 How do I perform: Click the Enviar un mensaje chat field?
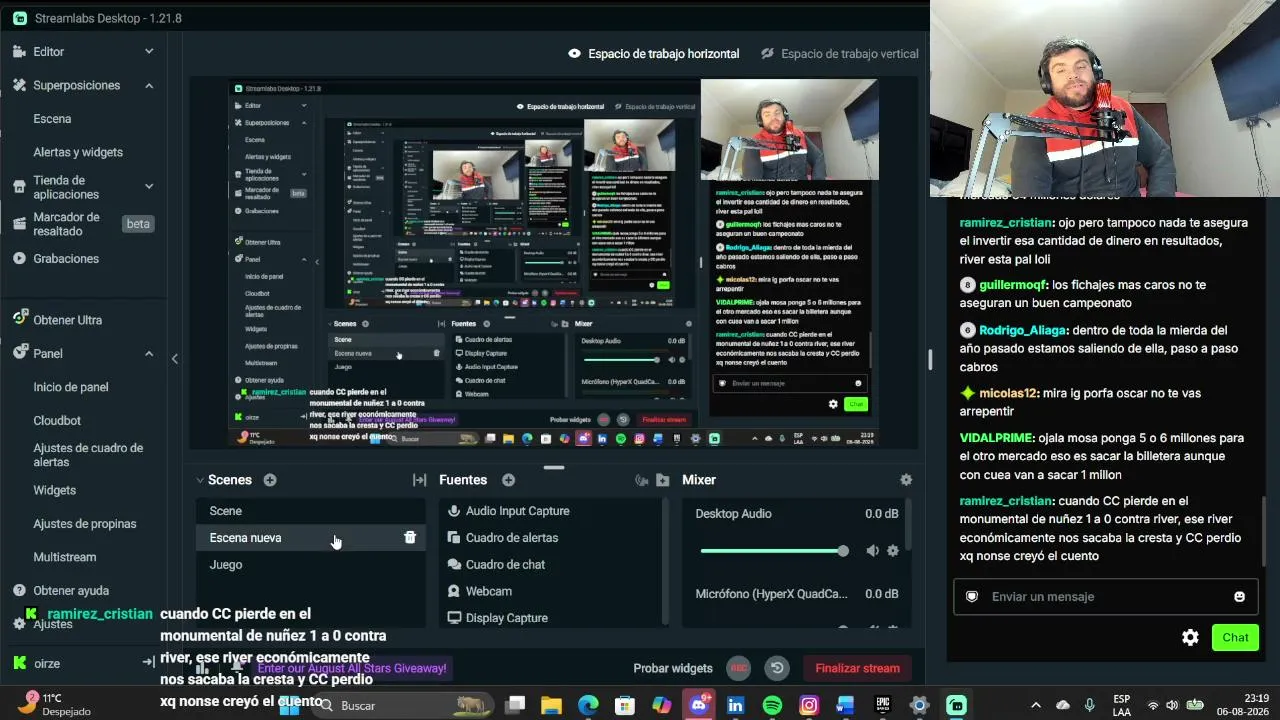(1104, 597)
